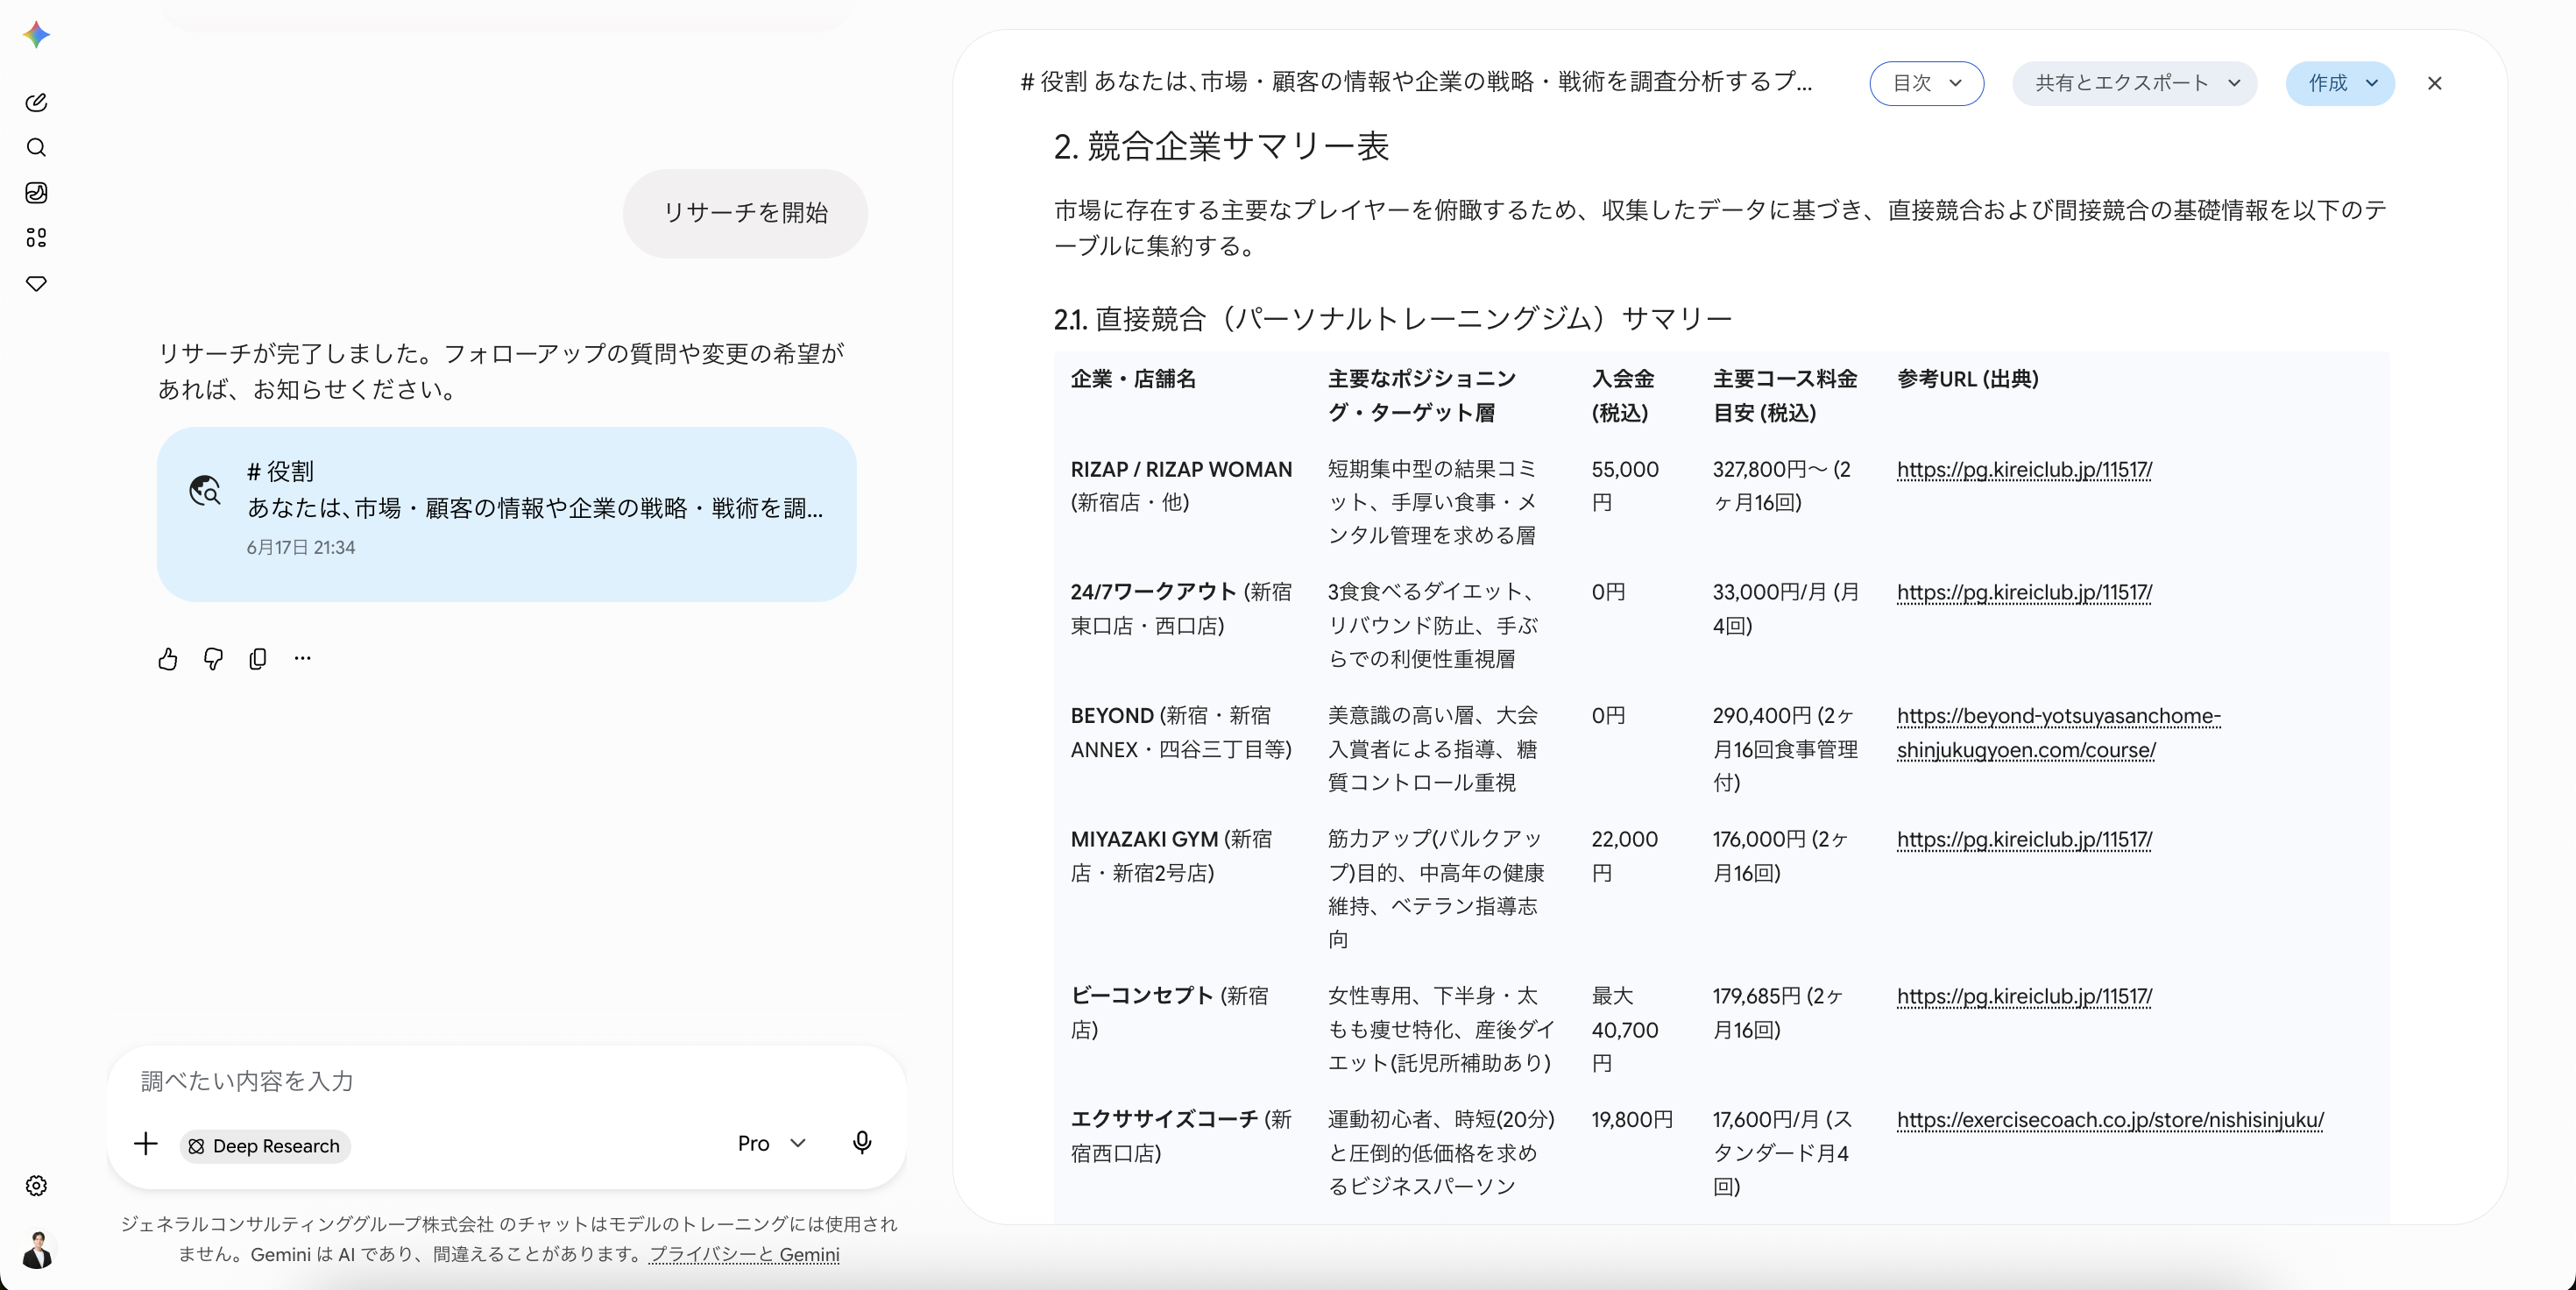Open the deep research report card icon
Image resolution: width=2576 pixels, height=1290 pixels.
205,490
